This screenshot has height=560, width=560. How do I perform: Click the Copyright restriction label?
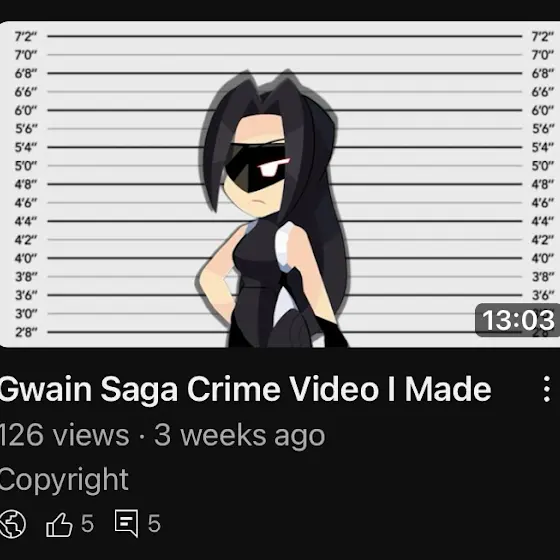coord(64,480)
